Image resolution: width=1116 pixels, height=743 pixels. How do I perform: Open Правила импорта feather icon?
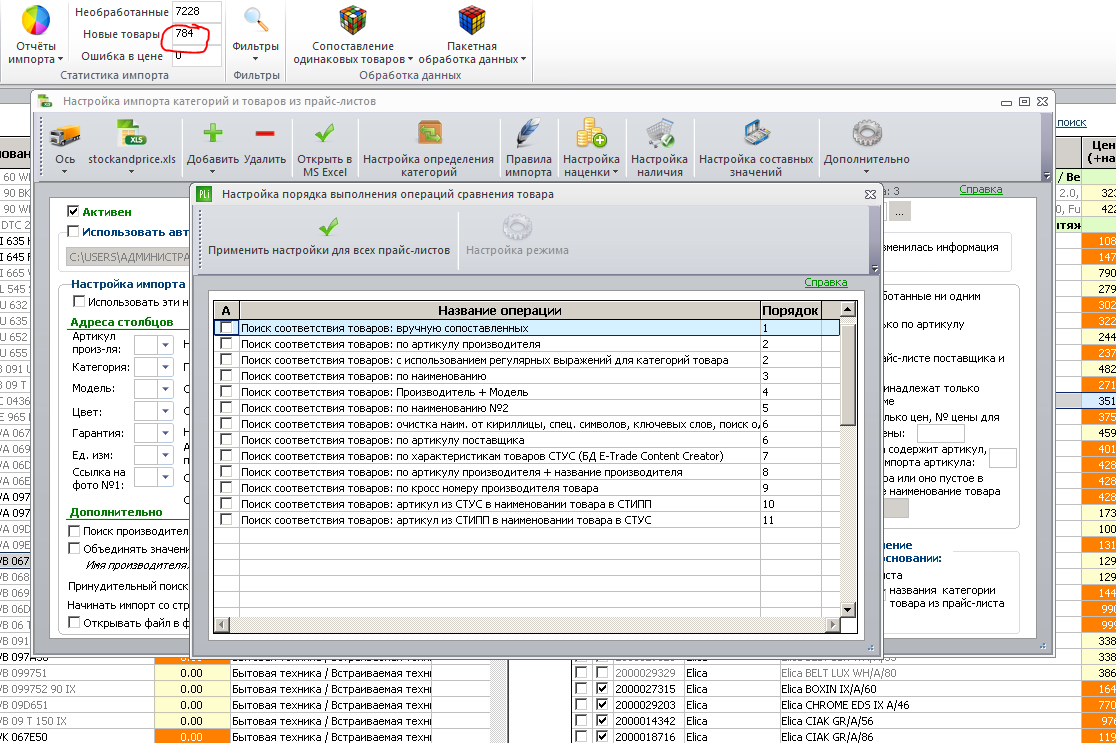coord(528,133)
